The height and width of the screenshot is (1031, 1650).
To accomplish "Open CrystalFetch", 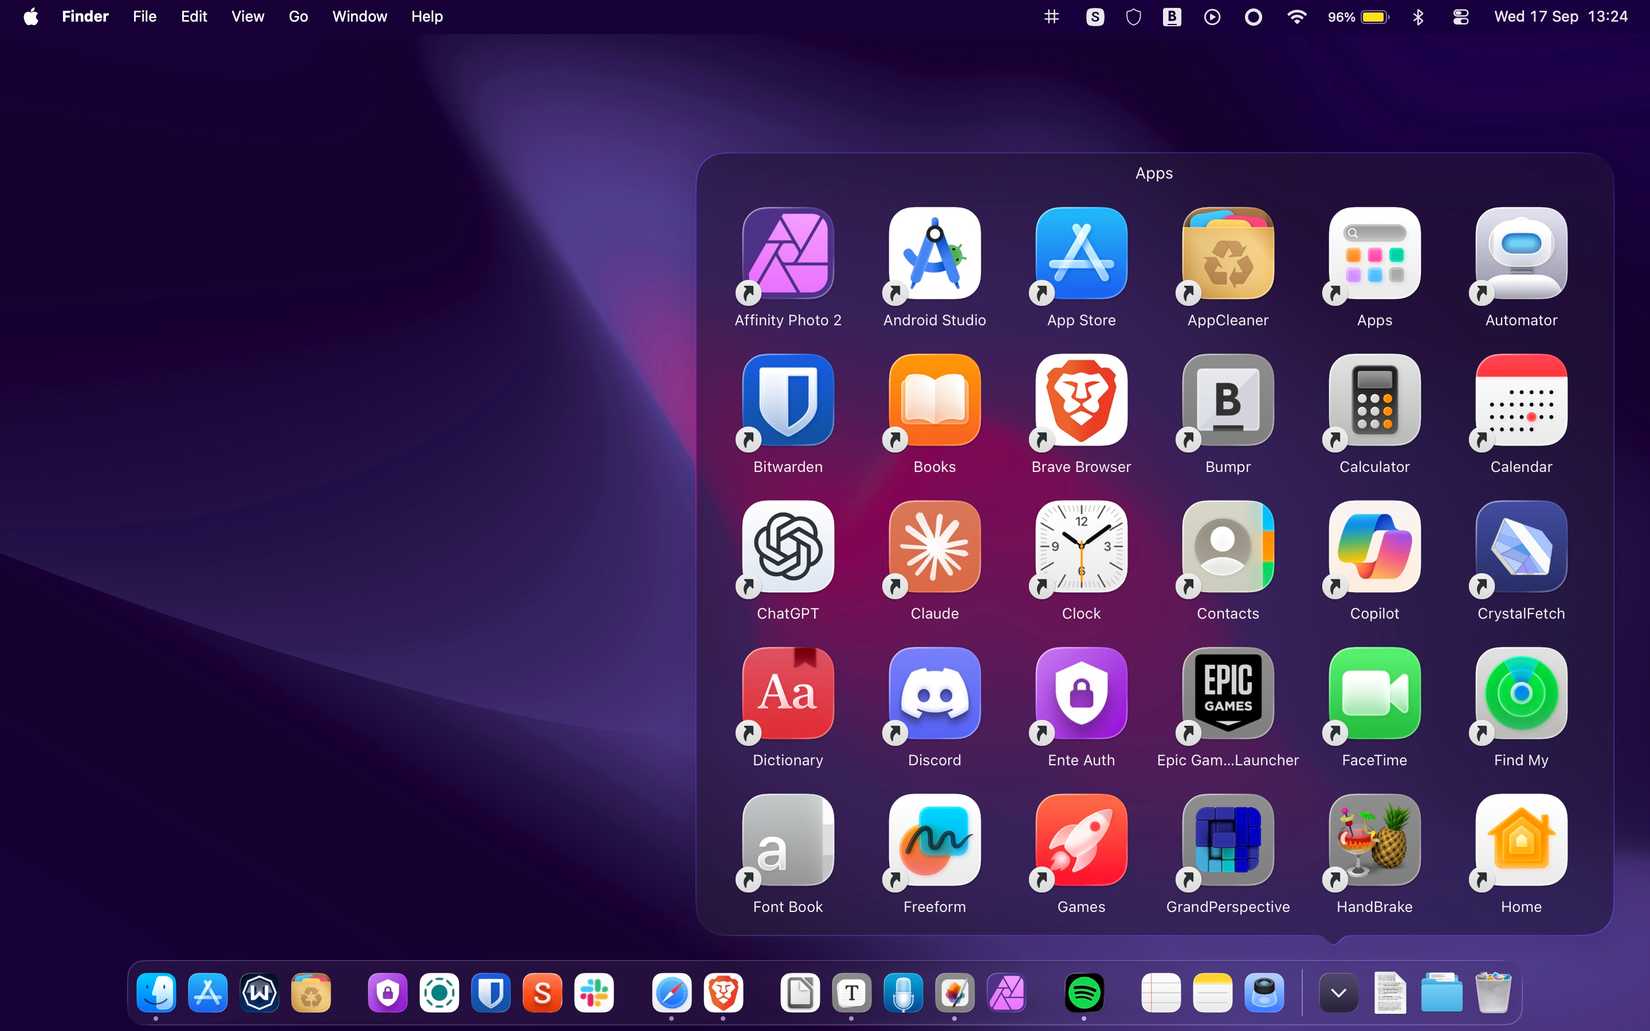I will pyautogui.click(x=1521, y=547).
